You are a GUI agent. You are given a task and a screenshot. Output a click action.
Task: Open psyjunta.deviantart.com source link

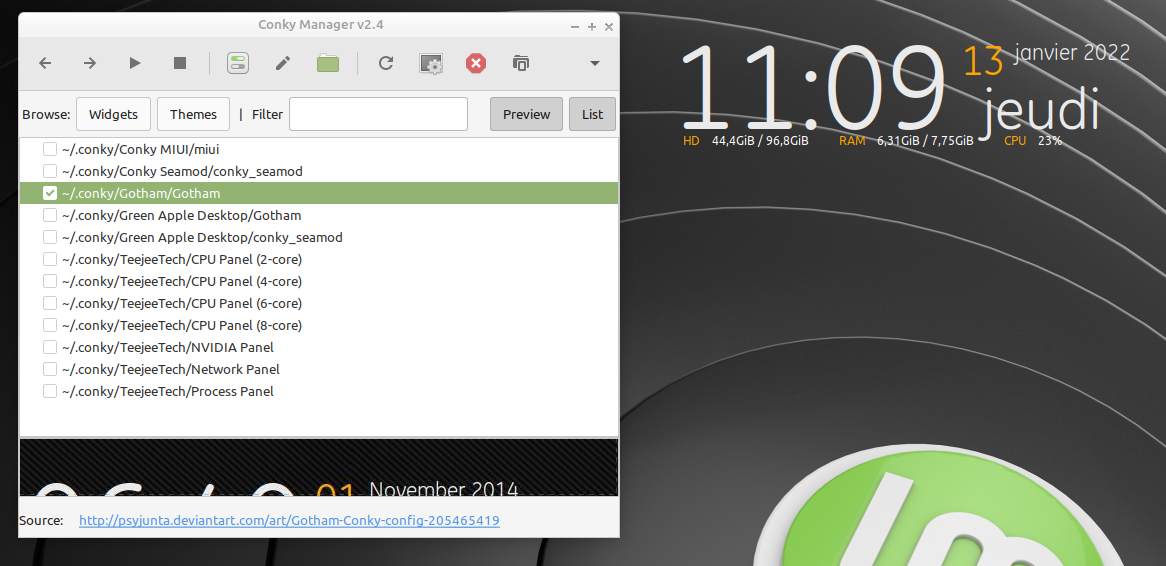point(289,521)
